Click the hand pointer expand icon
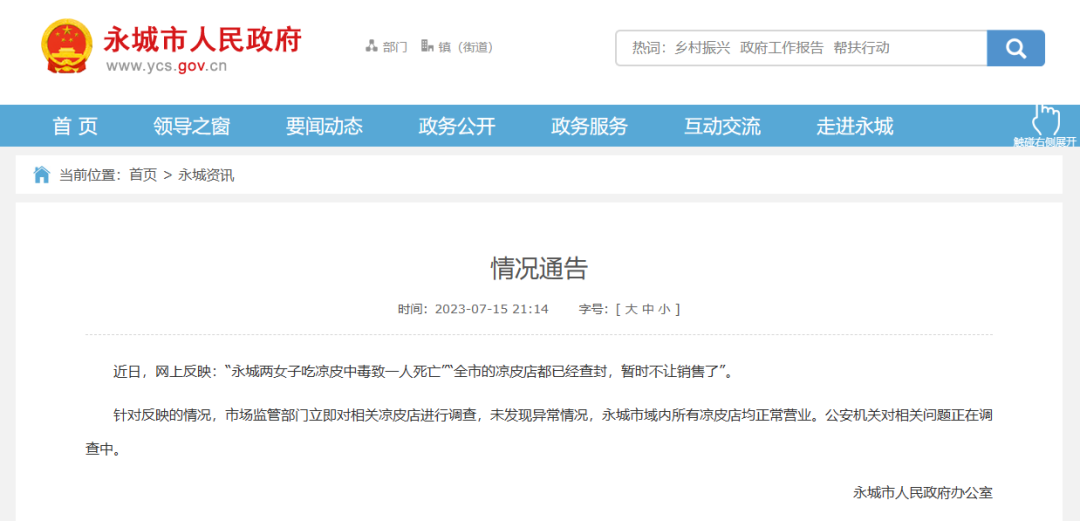1080x521 pixels. pos(1045,119)
